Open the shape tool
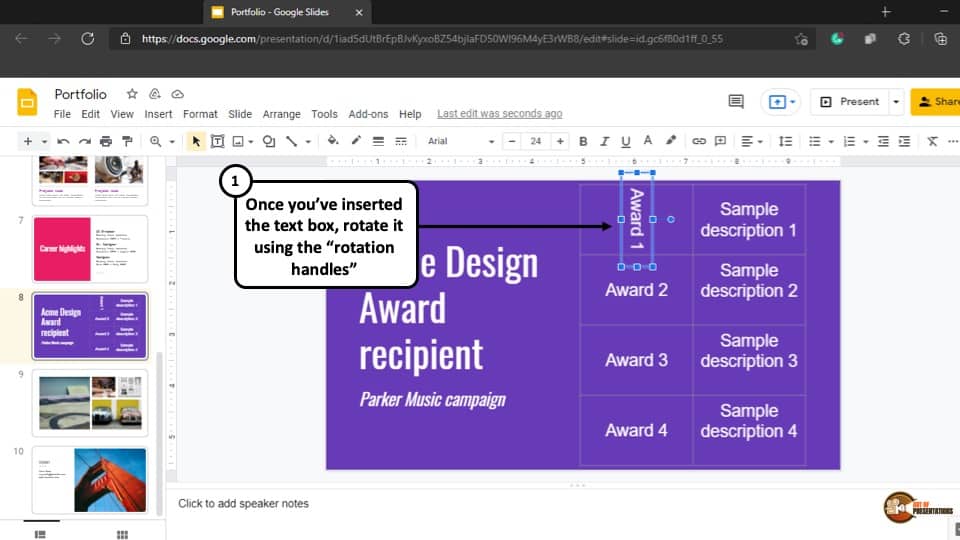Viewport: 960px width, 540px height. pos(269,141)
